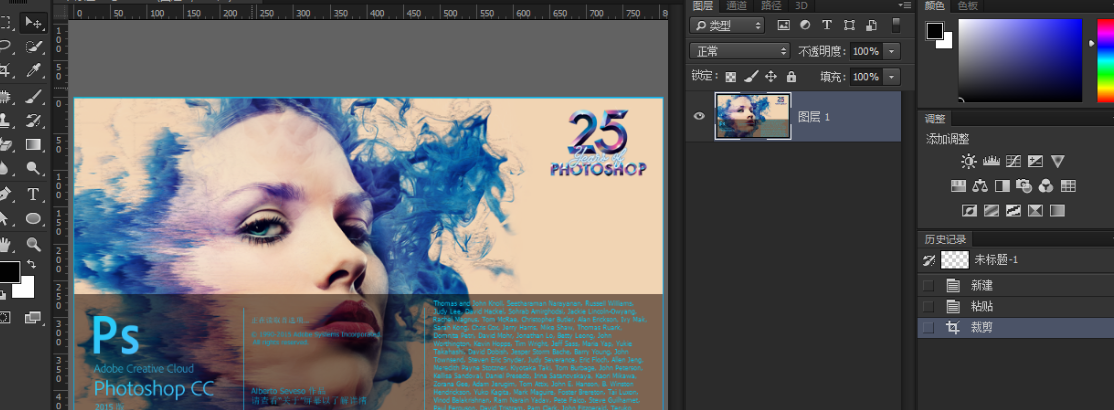Hide 图层 1 with eye icon
Screen dimensions: 1114x410
click(699, 115)
